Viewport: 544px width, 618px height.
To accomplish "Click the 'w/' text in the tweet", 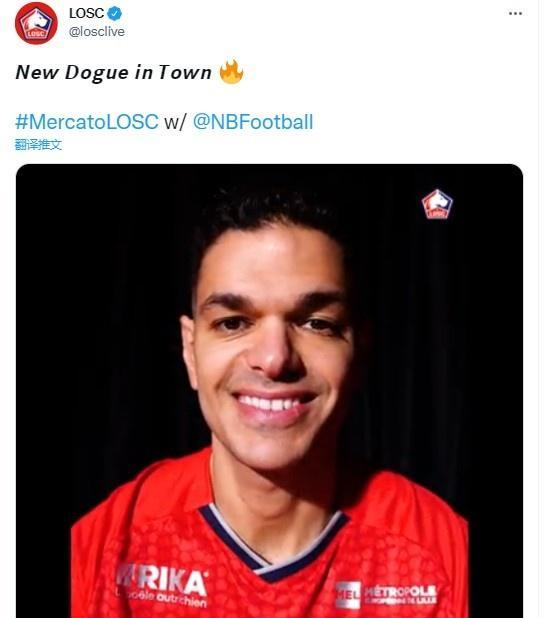I will [175, 122].
